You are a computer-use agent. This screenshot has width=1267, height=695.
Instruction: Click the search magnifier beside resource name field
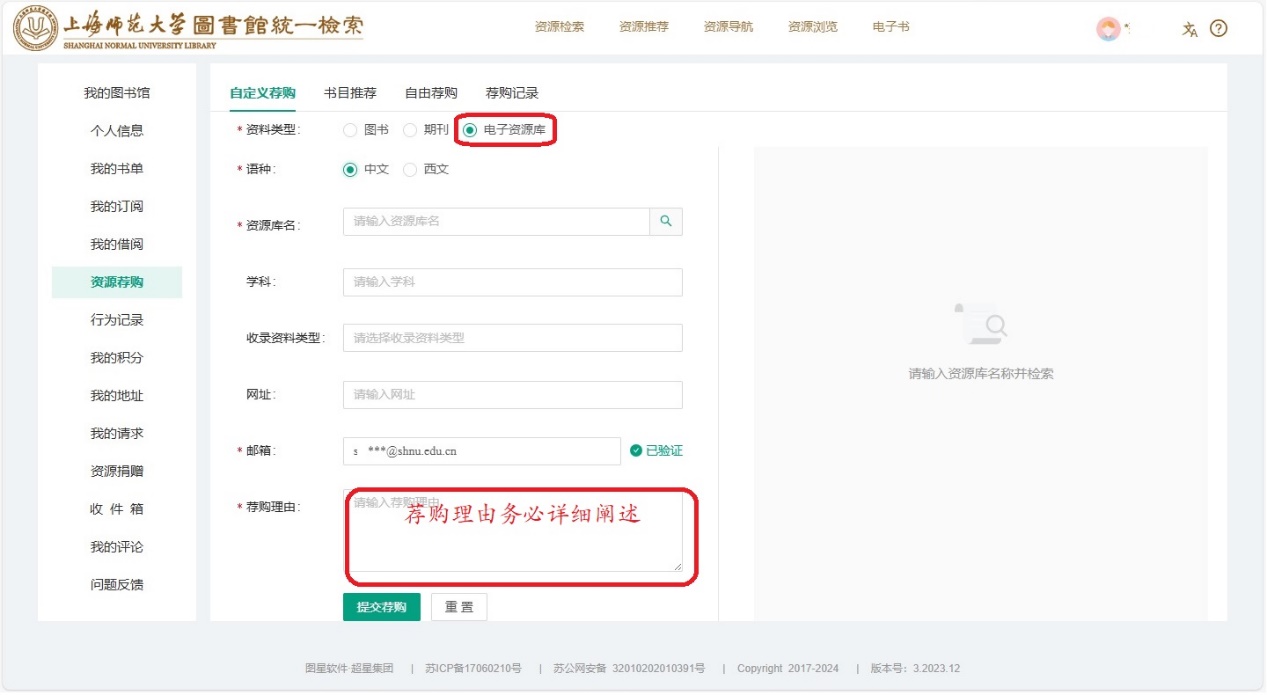coord(666,222)
